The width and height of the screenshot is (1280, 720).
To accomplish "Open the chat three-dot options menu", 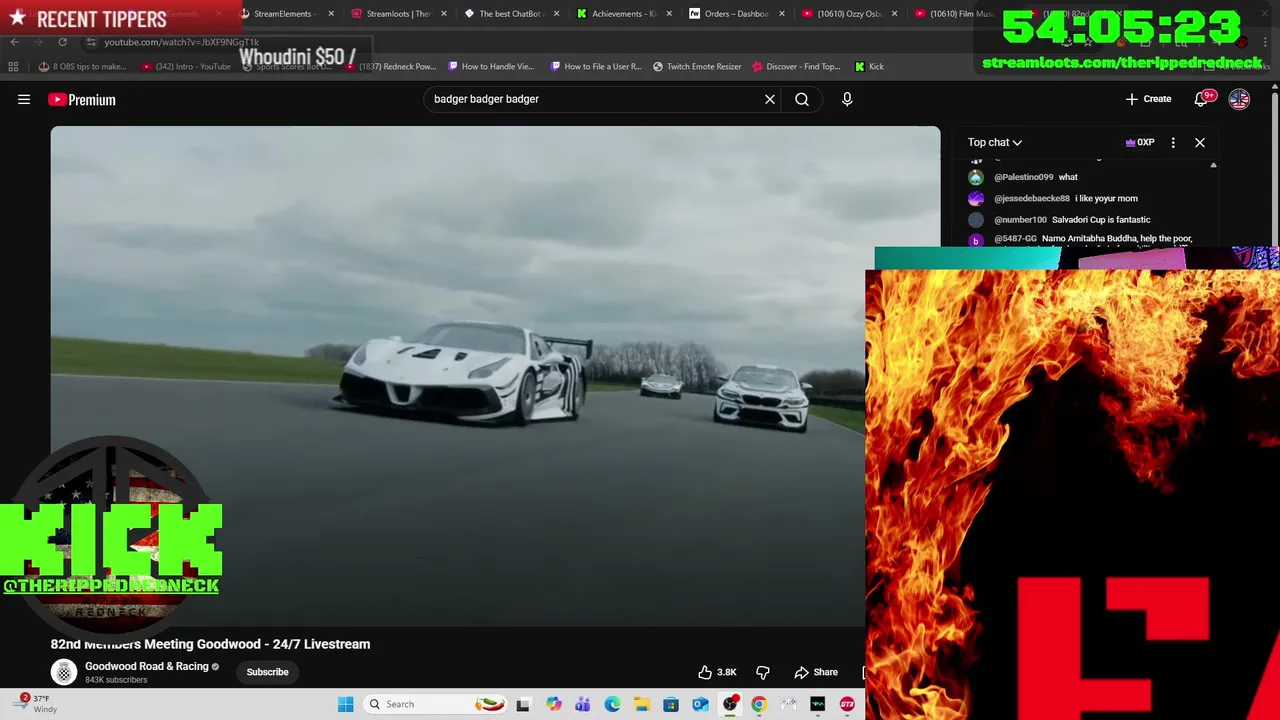I will [x=1173, y=142].
